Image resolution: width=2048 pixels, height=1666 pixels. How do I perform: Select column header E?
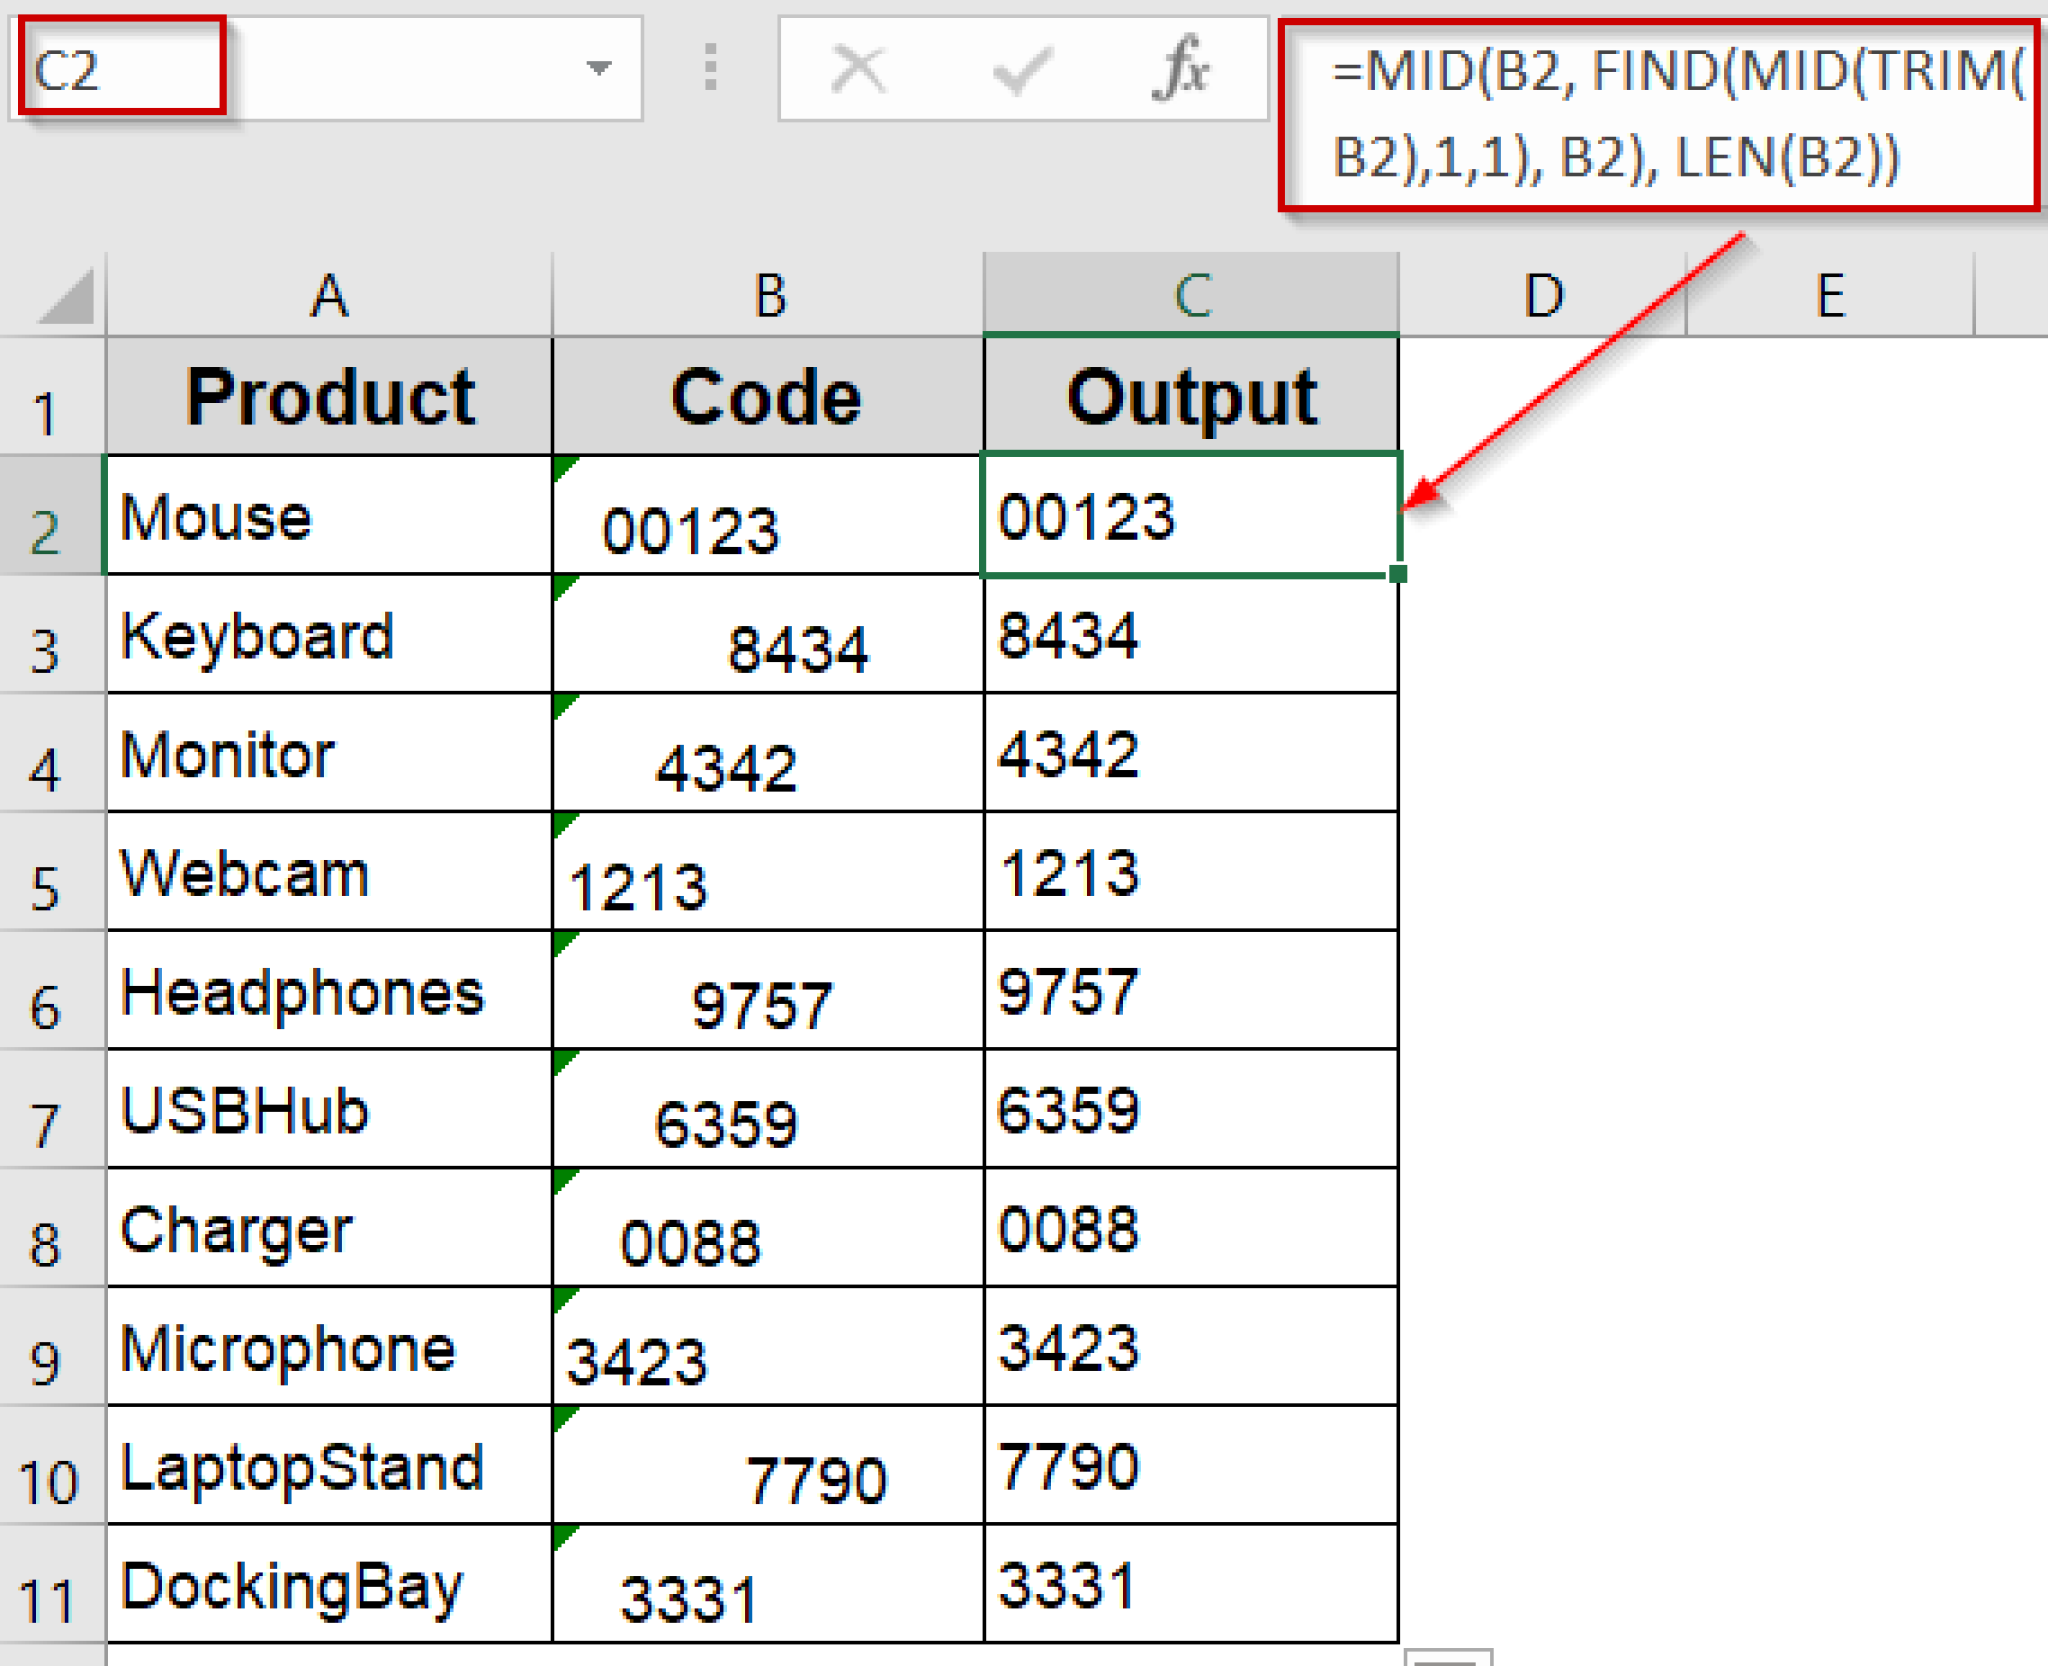coord(1830,293)
